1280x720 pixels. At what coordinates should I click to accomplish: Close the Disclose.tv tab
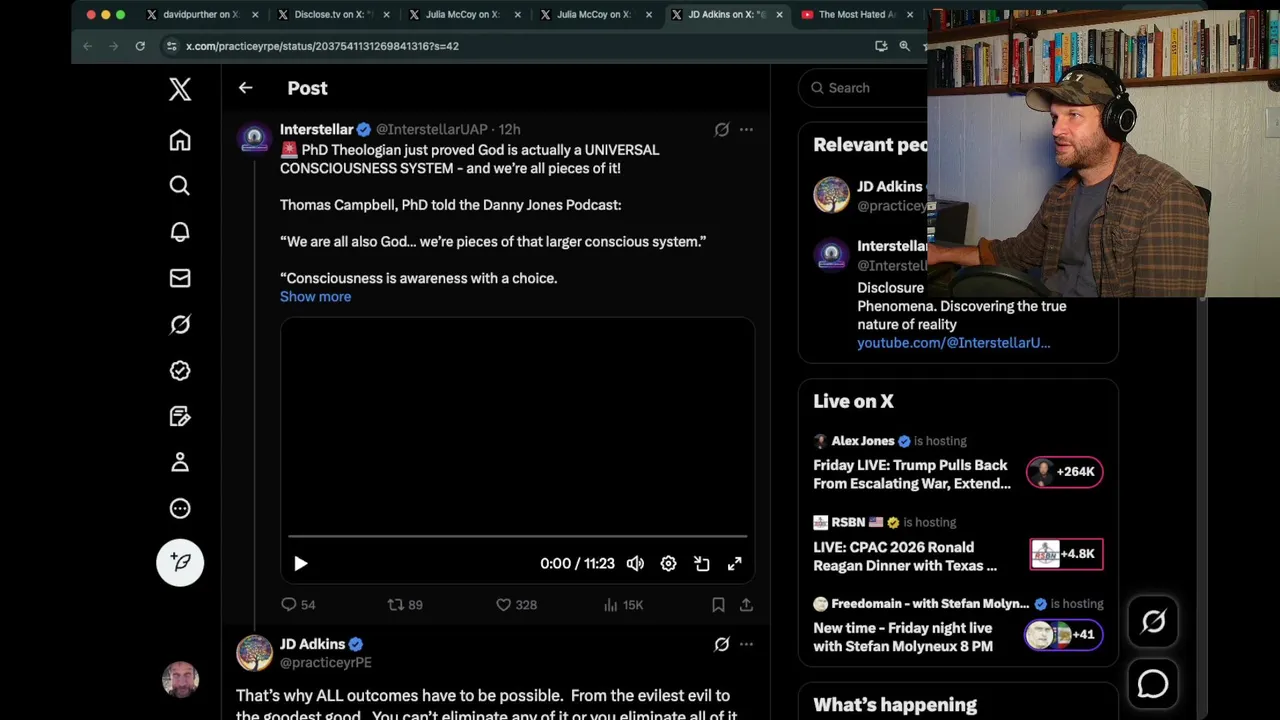click(386, 15)
